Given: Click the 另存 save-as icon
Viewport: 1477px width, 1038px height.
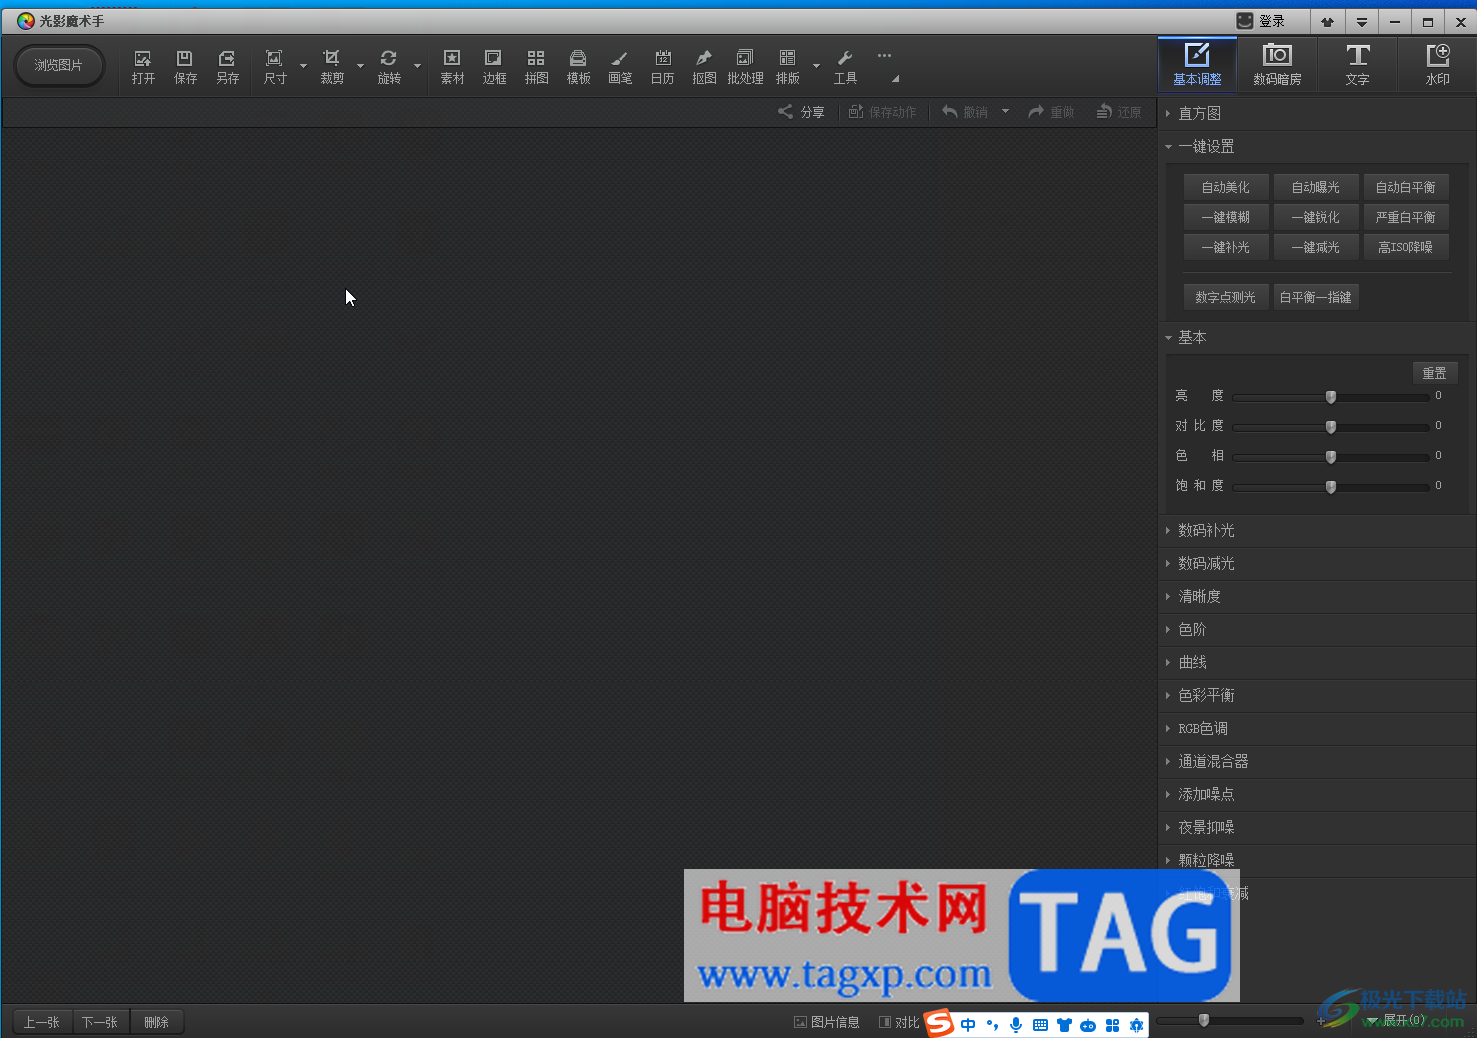Looking at the screenshot, I should [227, 66].
